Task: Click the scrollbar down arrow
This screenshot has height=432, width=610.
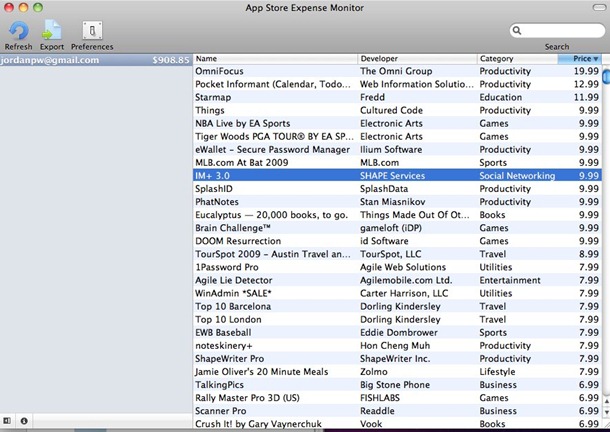Action: [x=606, y=412]
